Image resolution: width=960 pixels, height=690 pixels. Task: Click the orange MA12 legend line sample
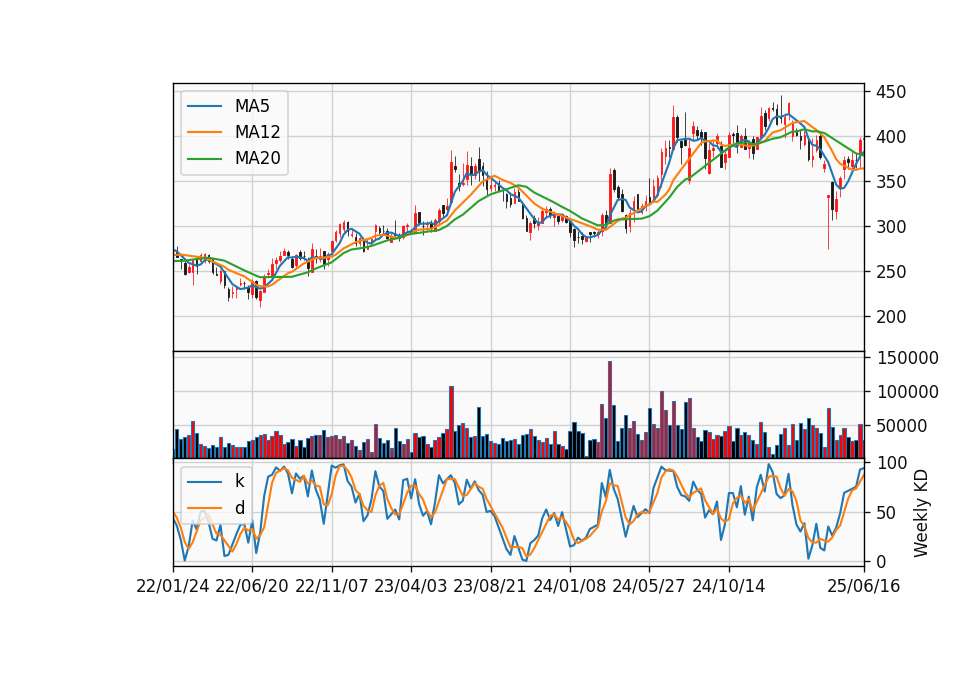click(x=204, y=132)
